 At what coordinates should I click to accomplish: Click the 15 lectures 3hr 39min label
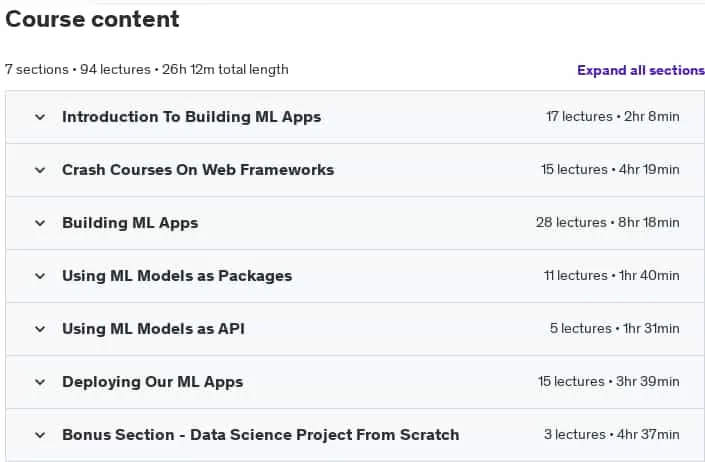609,382
